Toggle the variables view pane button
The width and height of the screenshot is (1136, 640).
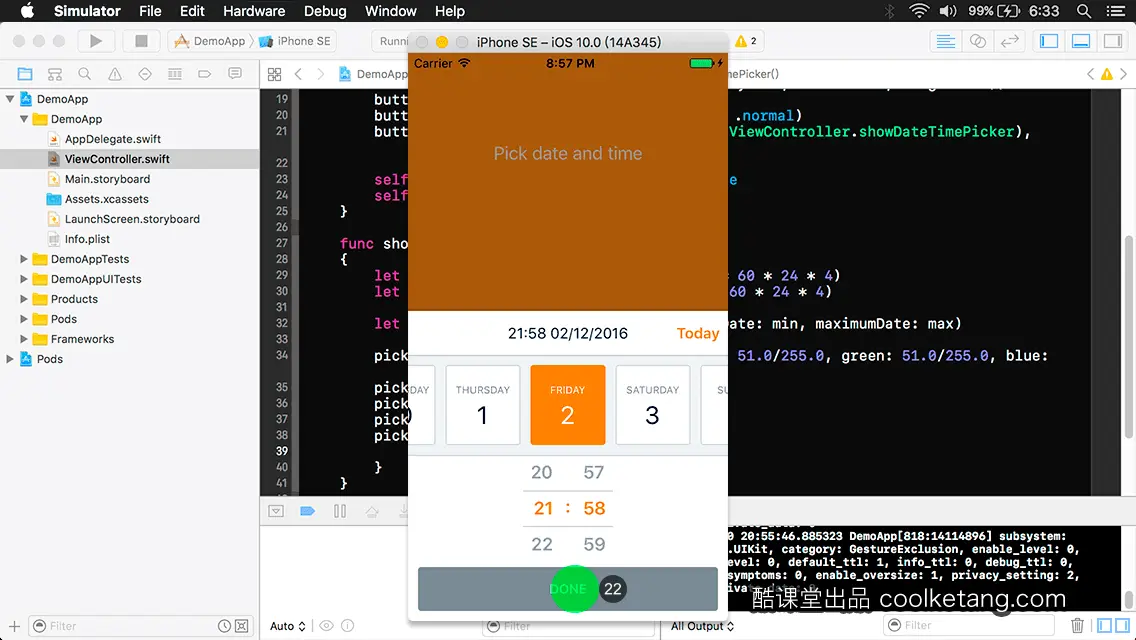pos(1104,626)
